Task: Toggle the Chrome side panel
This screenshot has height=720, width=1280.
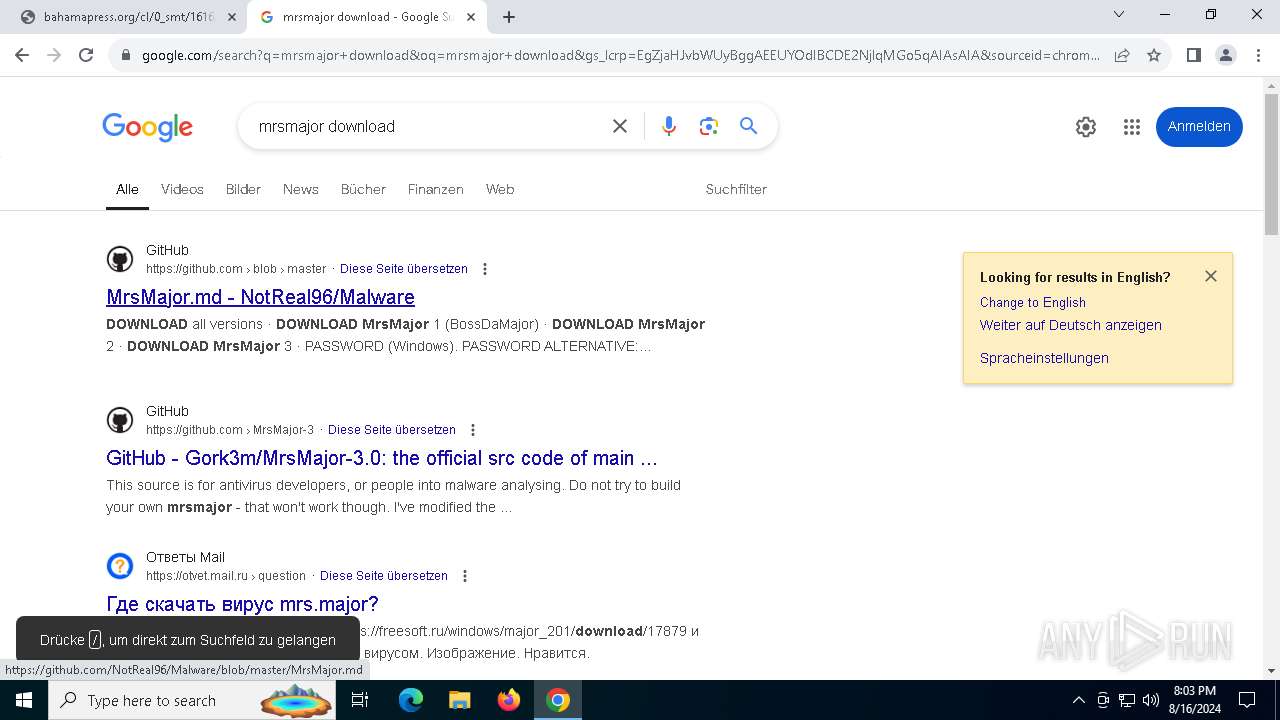Action: [1193, 55]
